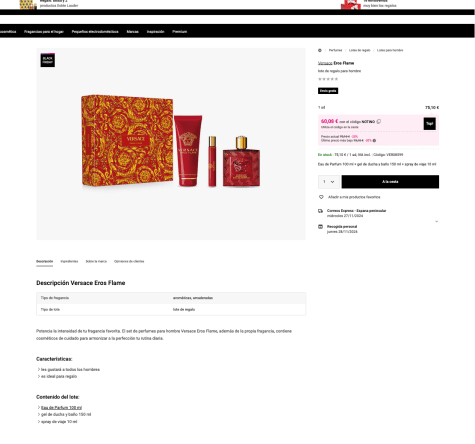Click the delivery truck icon

click(x=320, y=211)
